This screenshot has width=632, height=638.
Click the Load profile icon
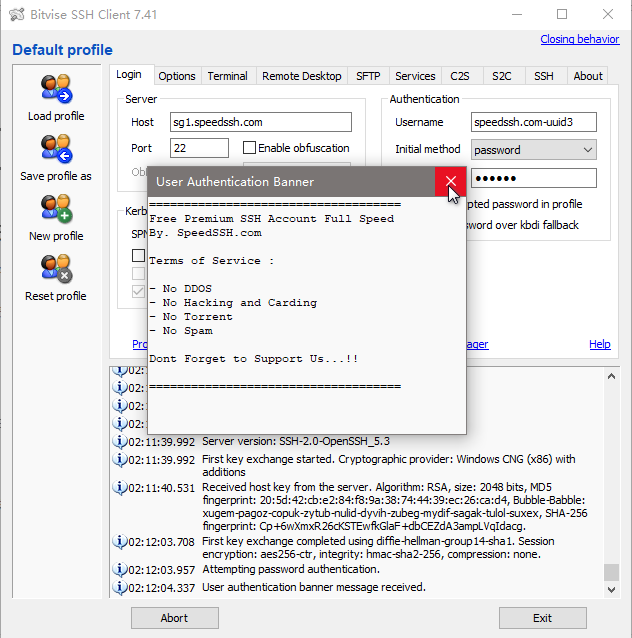[x=56, y=88]
